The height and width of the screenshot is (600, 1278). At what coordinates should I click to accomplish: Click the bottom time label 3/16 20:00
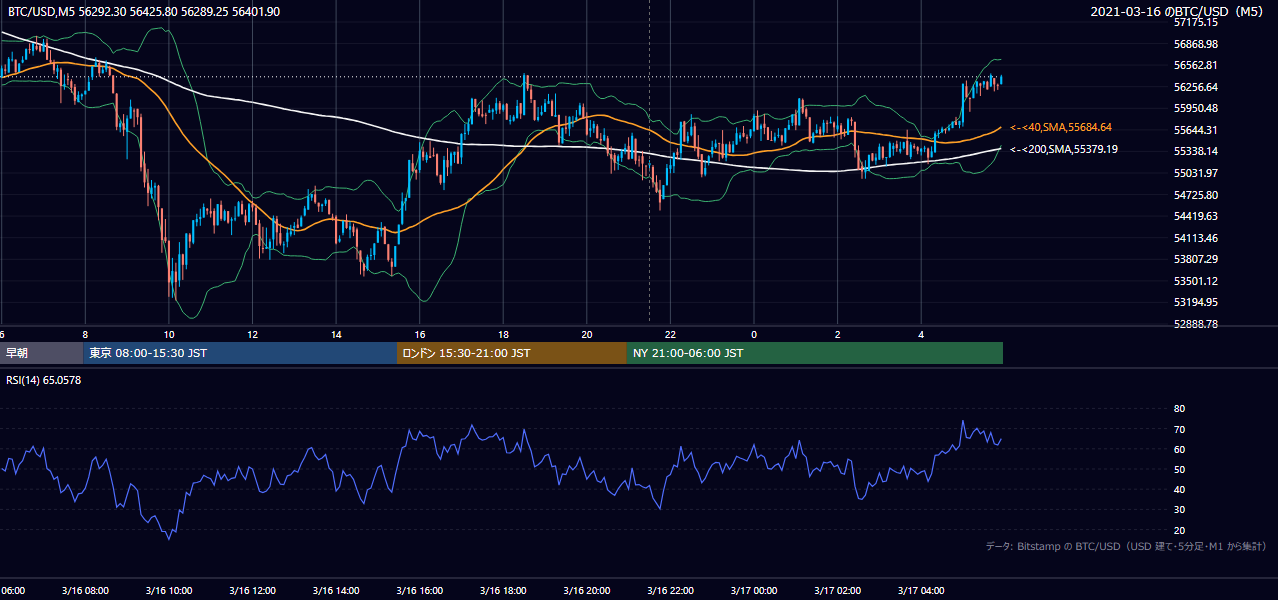click(587, 591)
